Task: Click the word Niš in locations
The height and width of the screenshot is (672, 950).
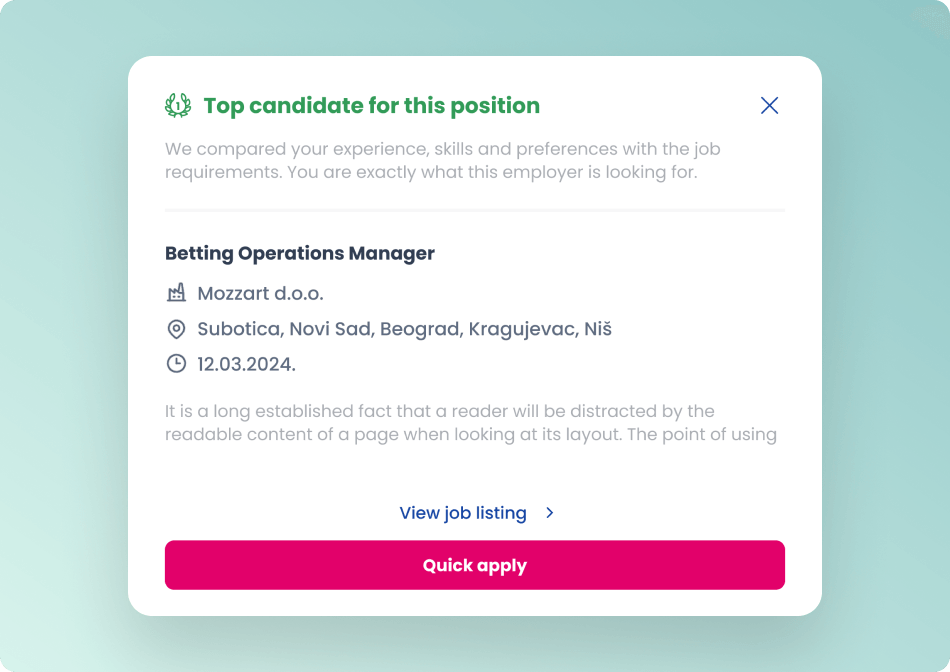Action: (598, 328)
